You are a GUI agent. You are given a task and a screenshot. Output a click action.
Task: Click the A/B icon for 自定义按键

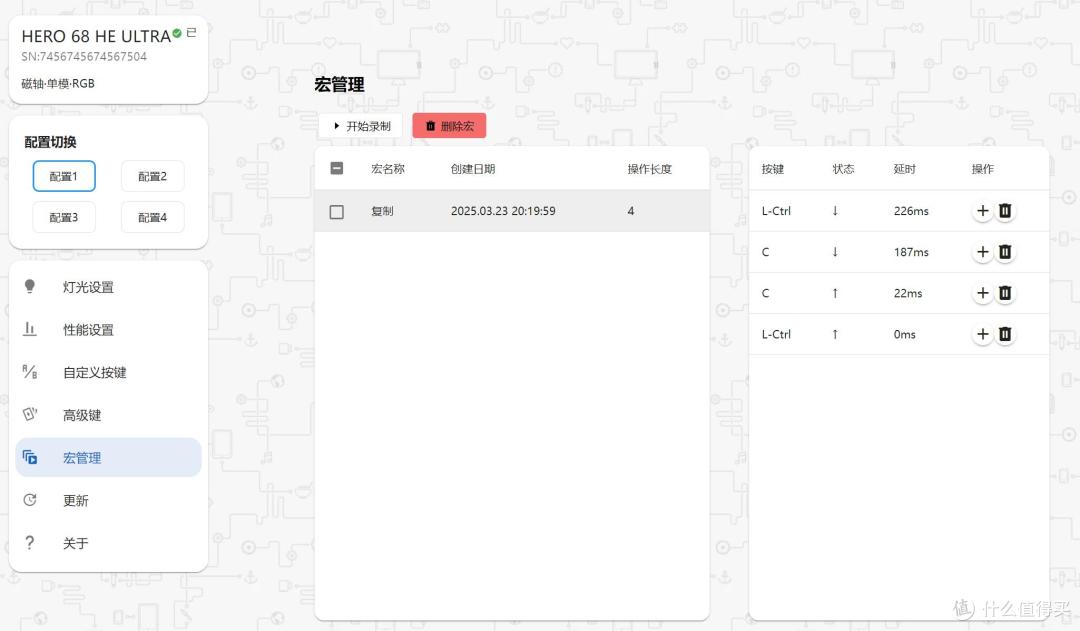click(30, 372)
